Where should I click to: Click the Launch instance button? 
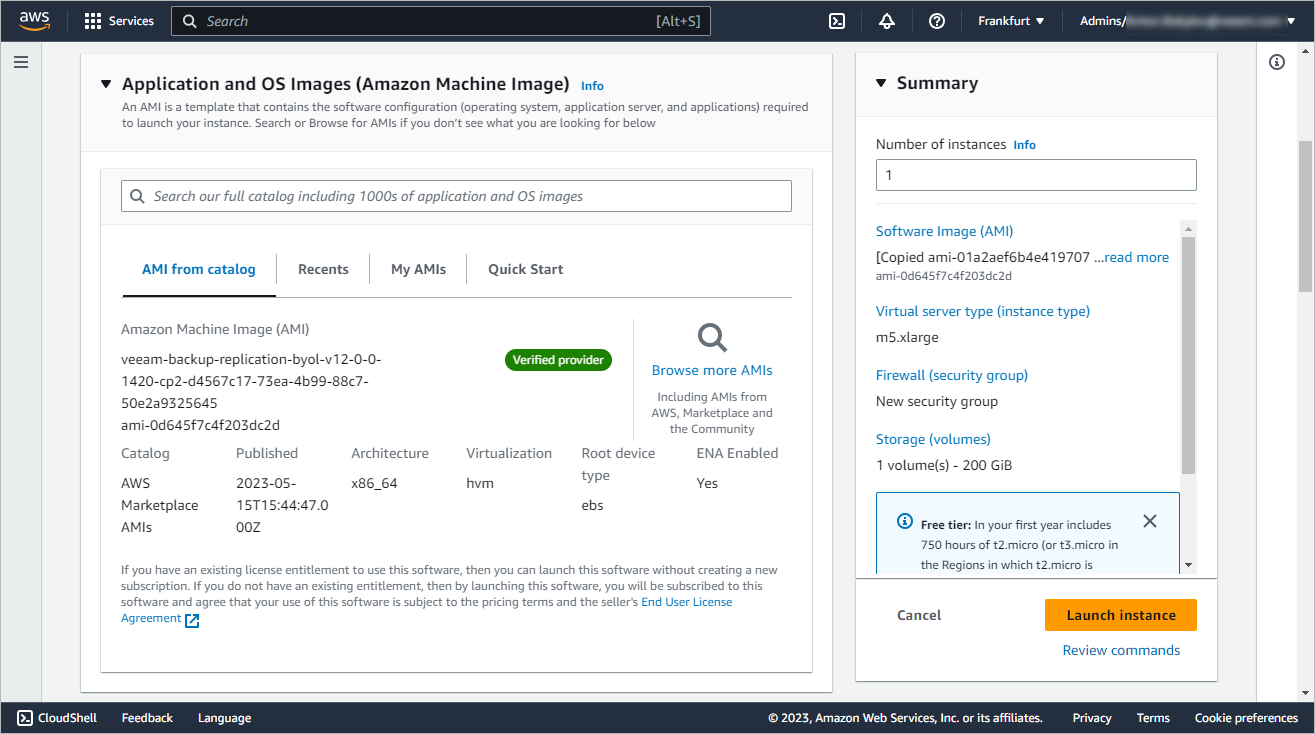click(x=1121, y=615)
